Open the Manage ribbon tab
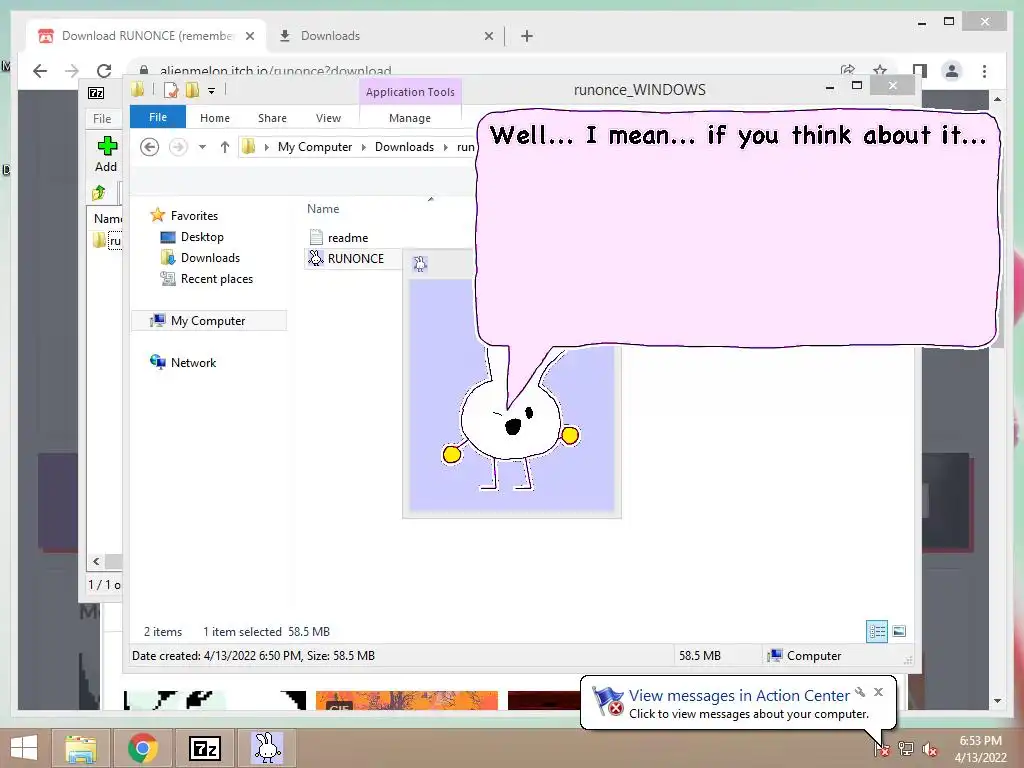Image resolution: width=1024 pixels, height=768 pixels. [410, 118]
